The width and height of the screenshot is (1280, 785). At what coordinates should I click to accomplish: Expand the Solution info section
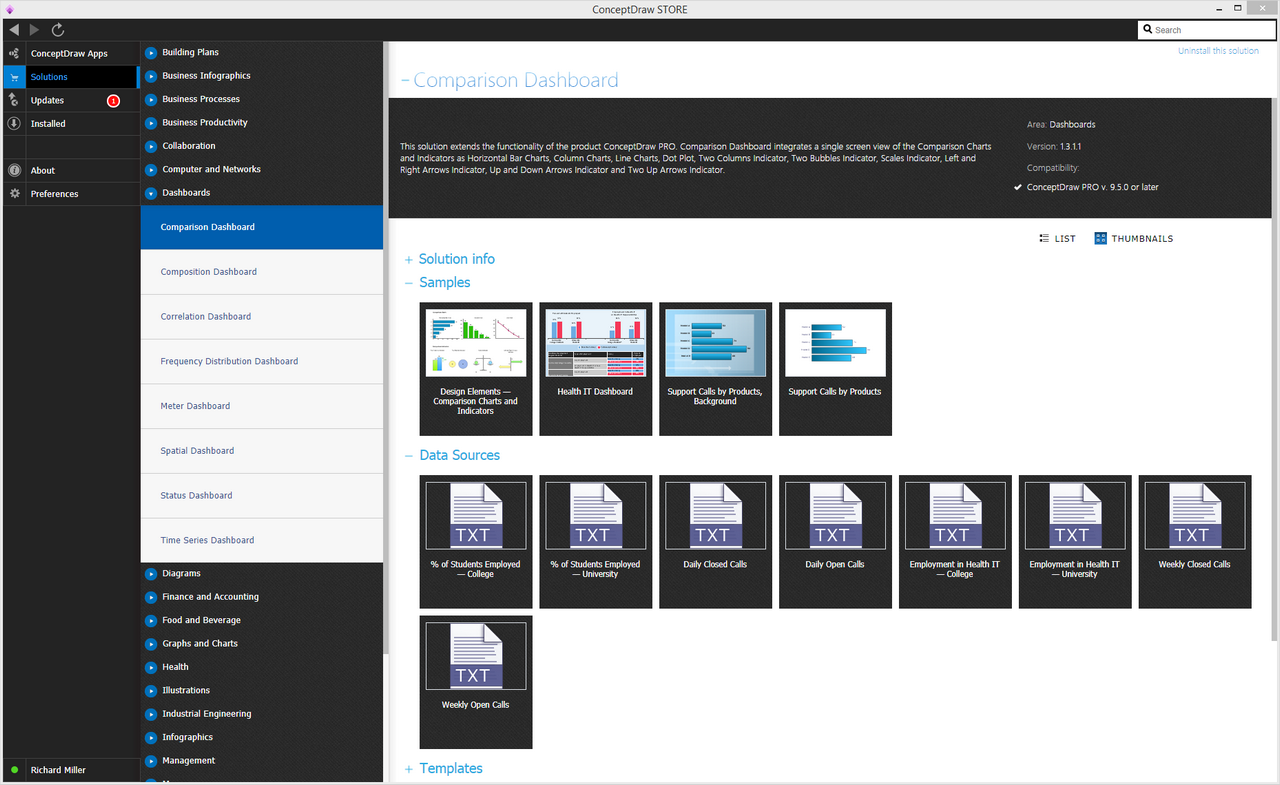[456, 259]
